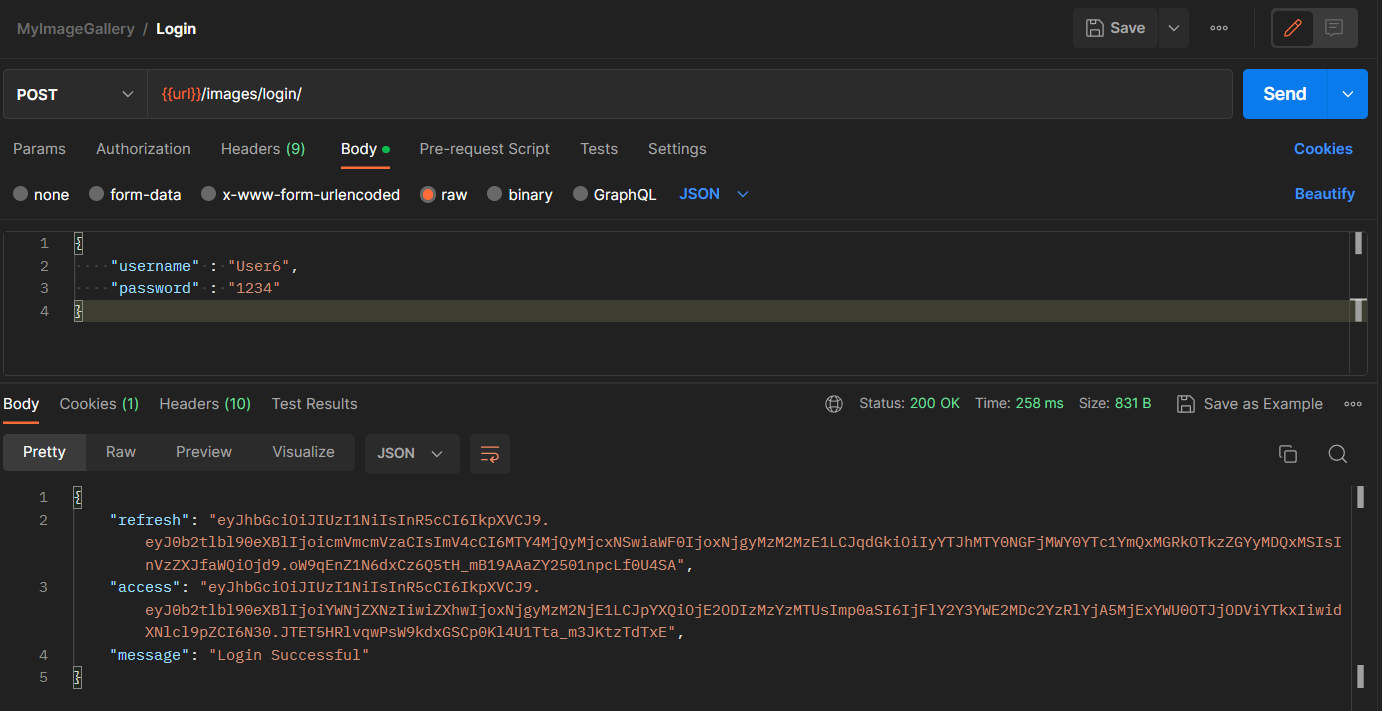The height and width of the screenshot is (711, 1382).
Task: Open the Pre-request Script tab
Action: (x=485, y=149)
